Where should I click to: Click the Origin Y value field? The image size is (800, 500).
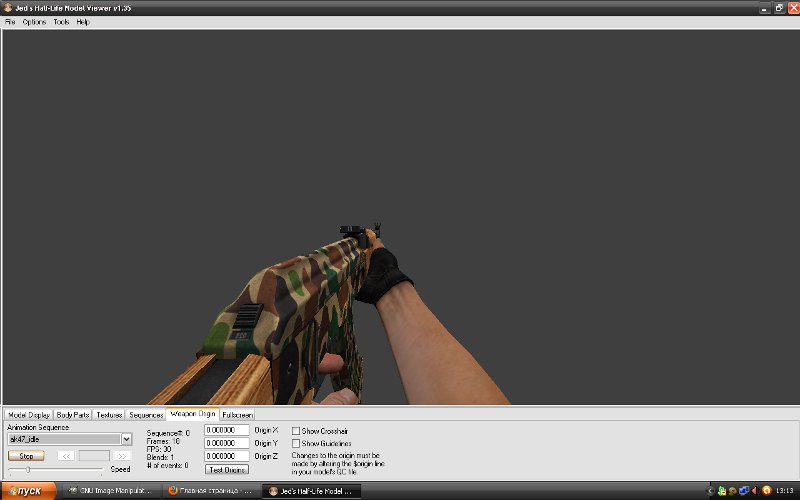[227, 443]
